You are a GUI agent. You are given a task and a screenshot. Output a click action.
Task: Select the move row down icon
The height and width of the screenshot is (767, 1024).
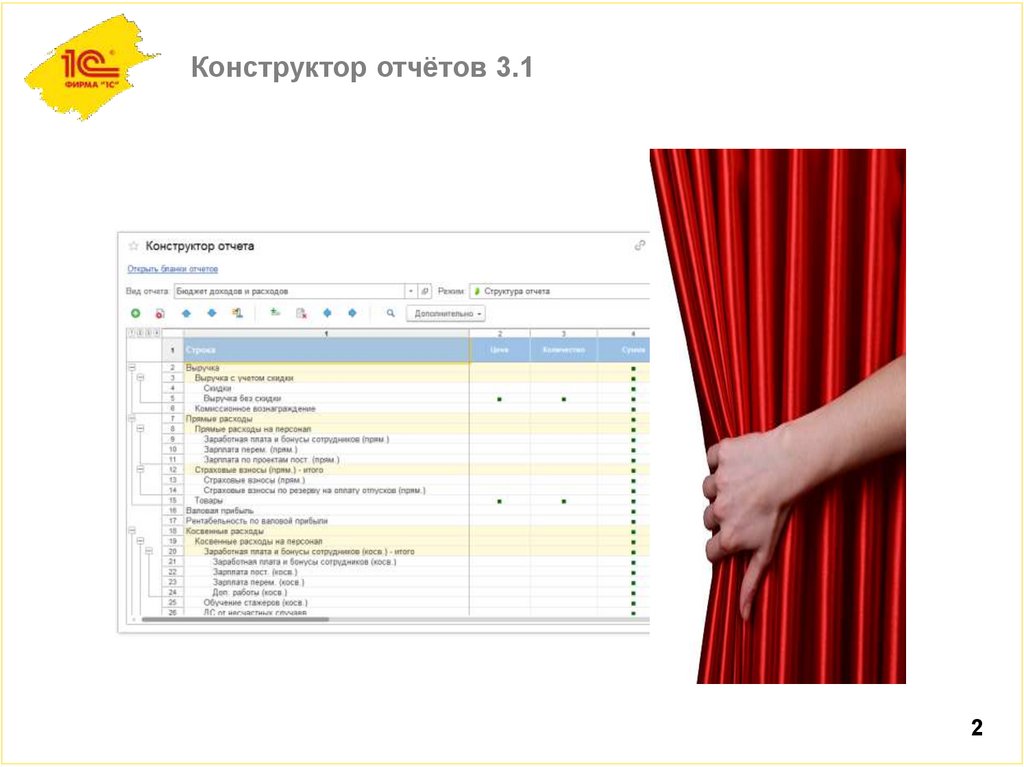[212, 313]
